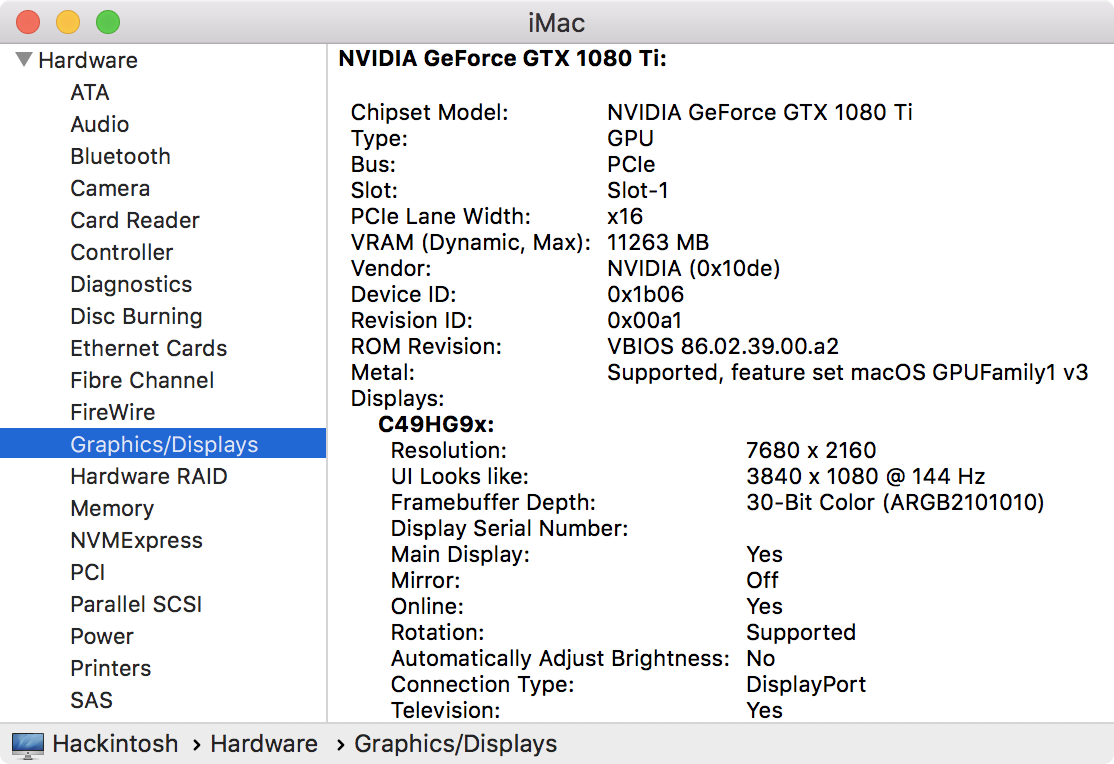Open the Ethernet Cards section
The width and height of the screenshot is (1114, 764).
pos(149,348)
